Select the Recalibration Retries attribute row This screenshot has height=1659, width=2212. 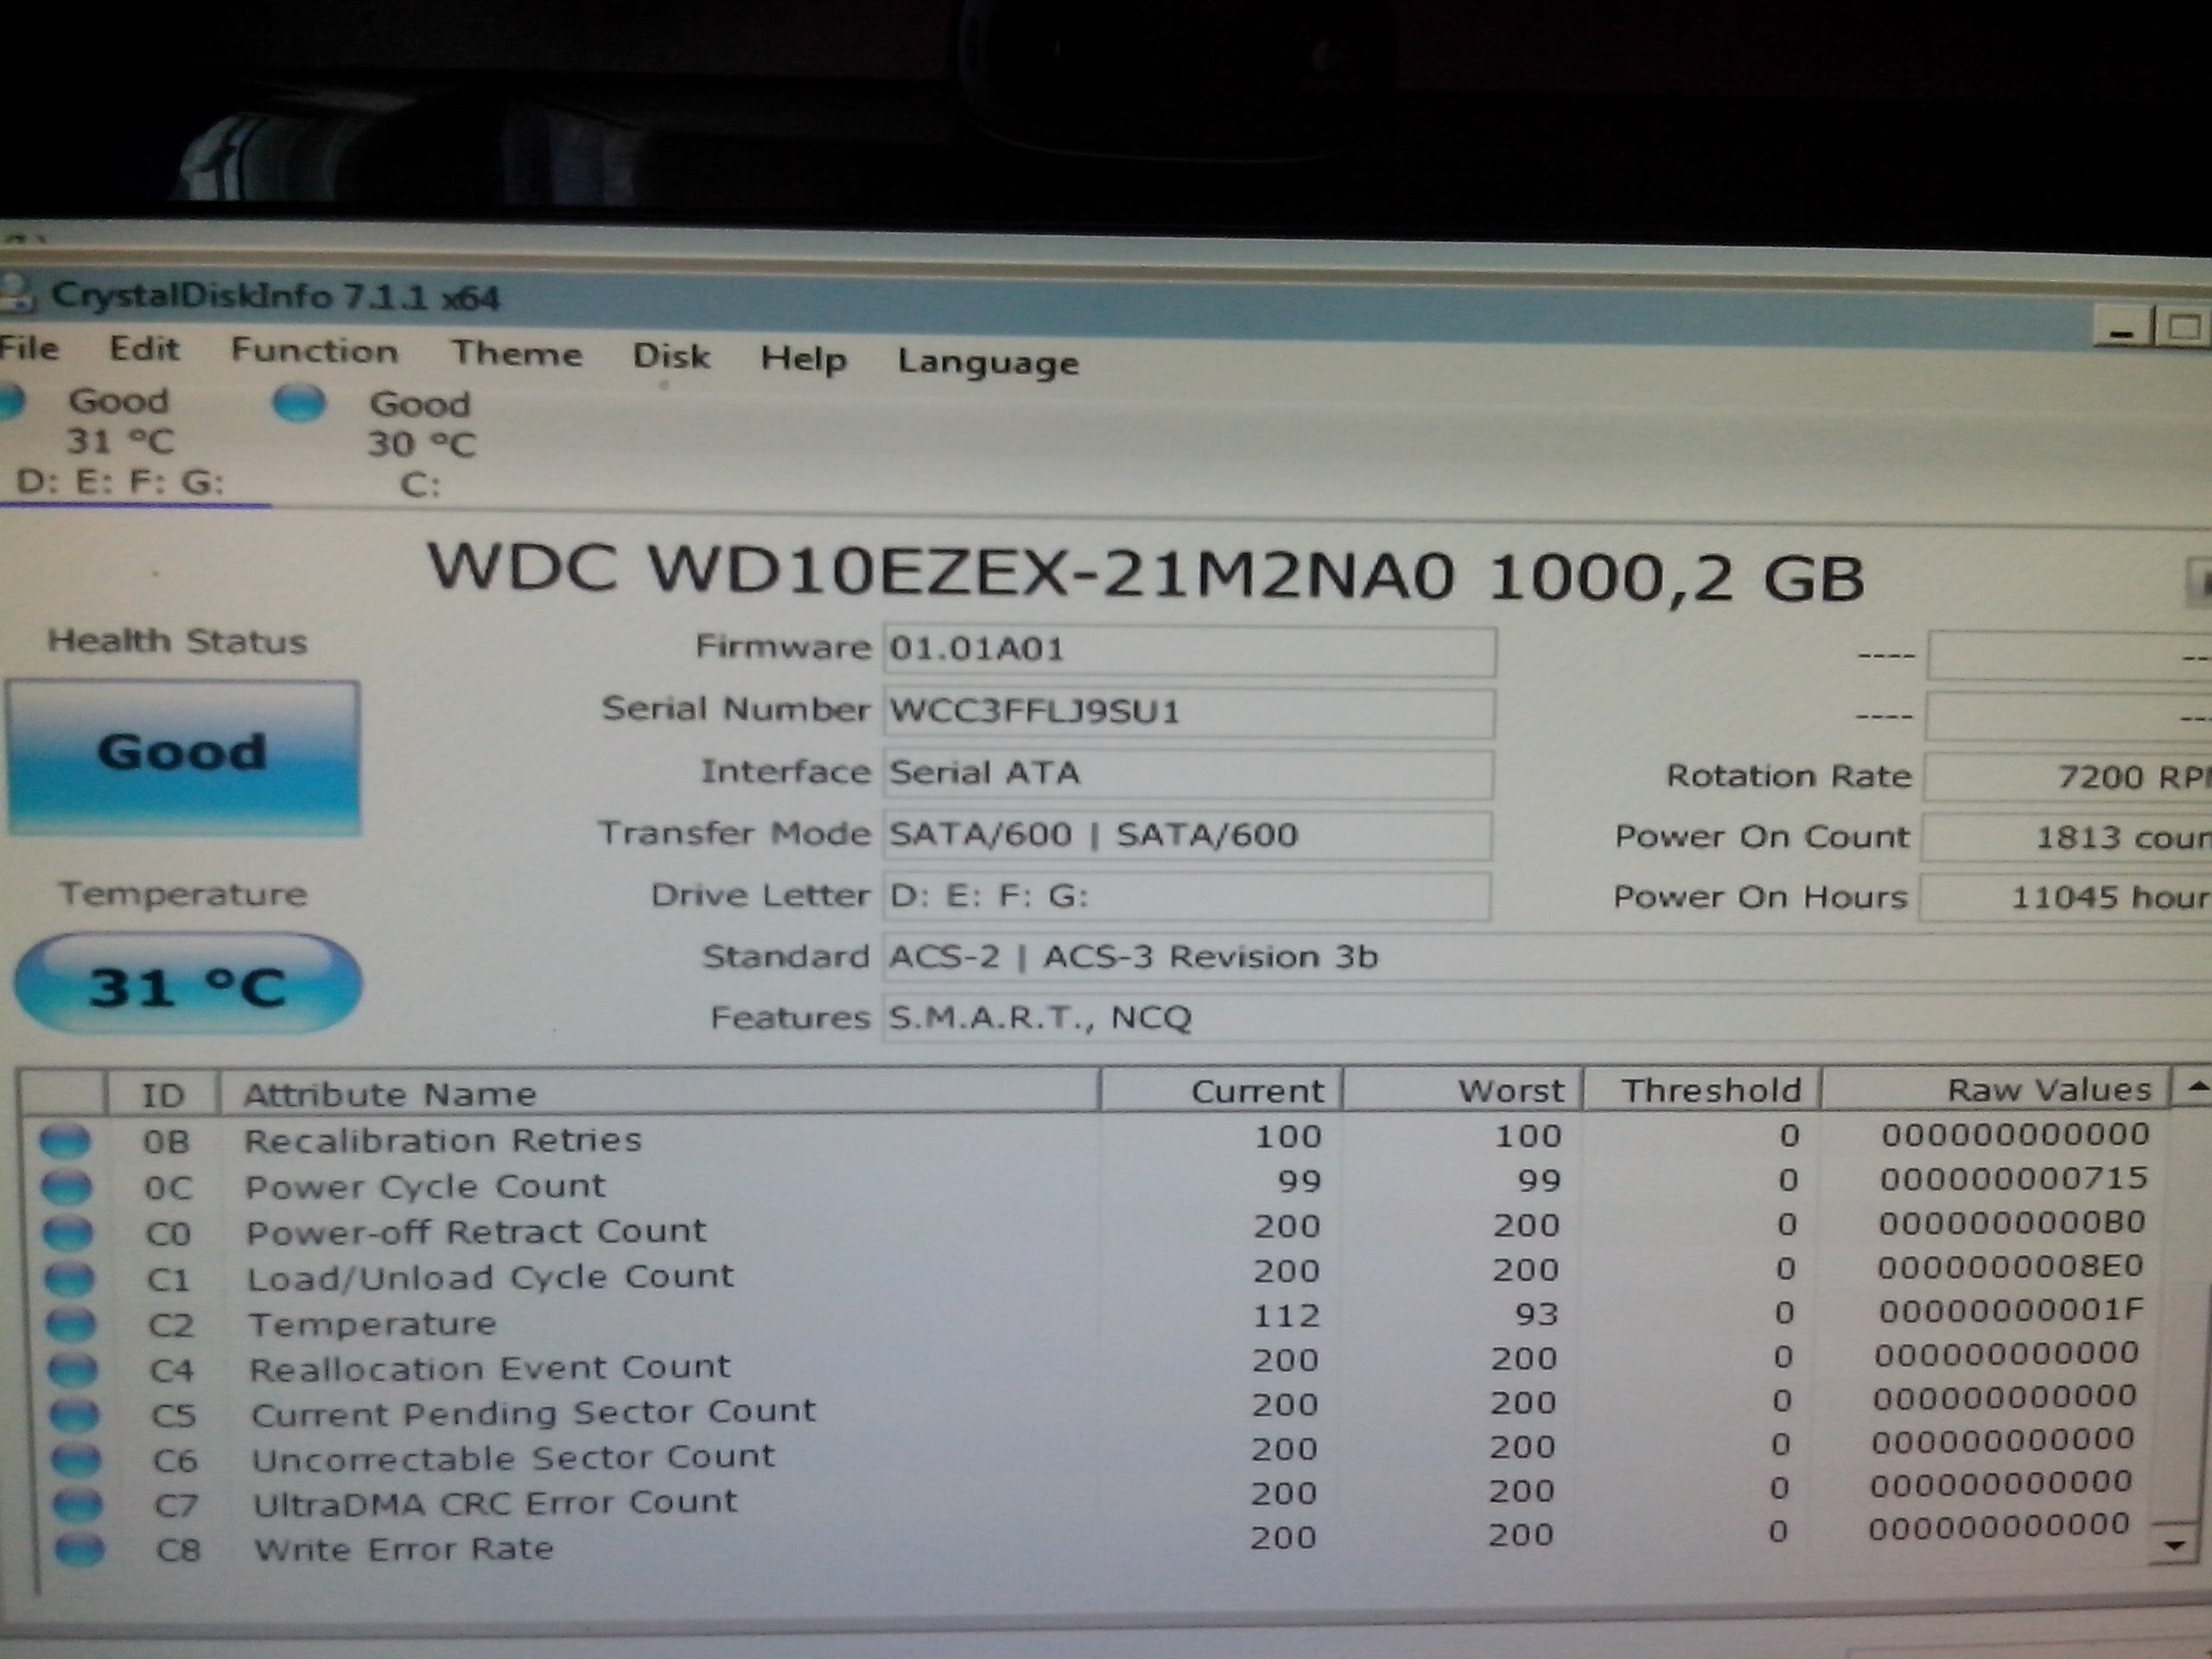pos(1094,1138)
